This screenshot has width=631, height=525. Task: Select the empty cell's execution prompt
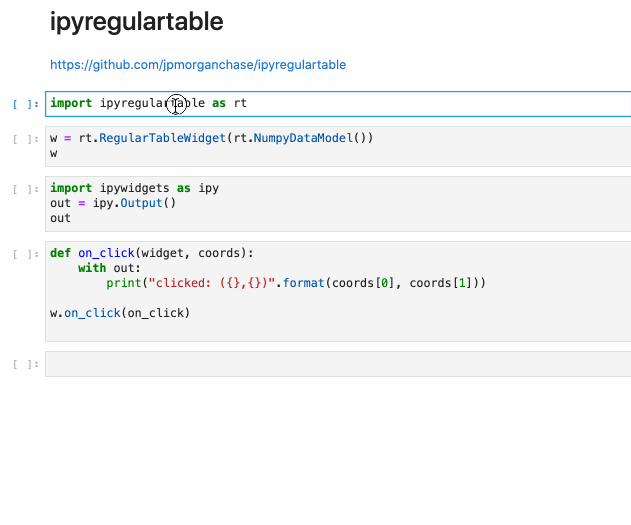(x=27, y=365)
